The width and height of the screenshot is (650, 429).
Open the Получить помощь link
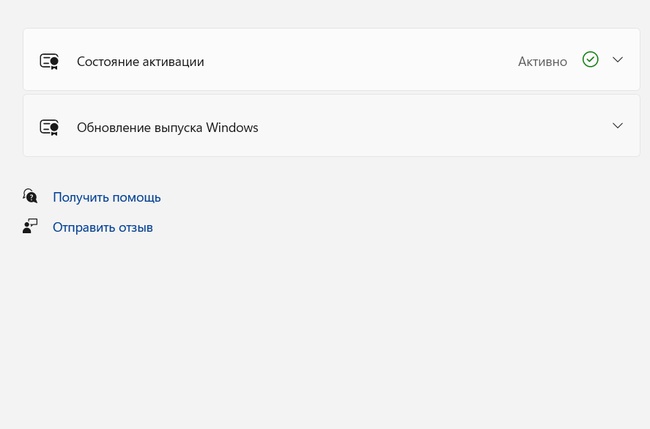click(107, 197)
